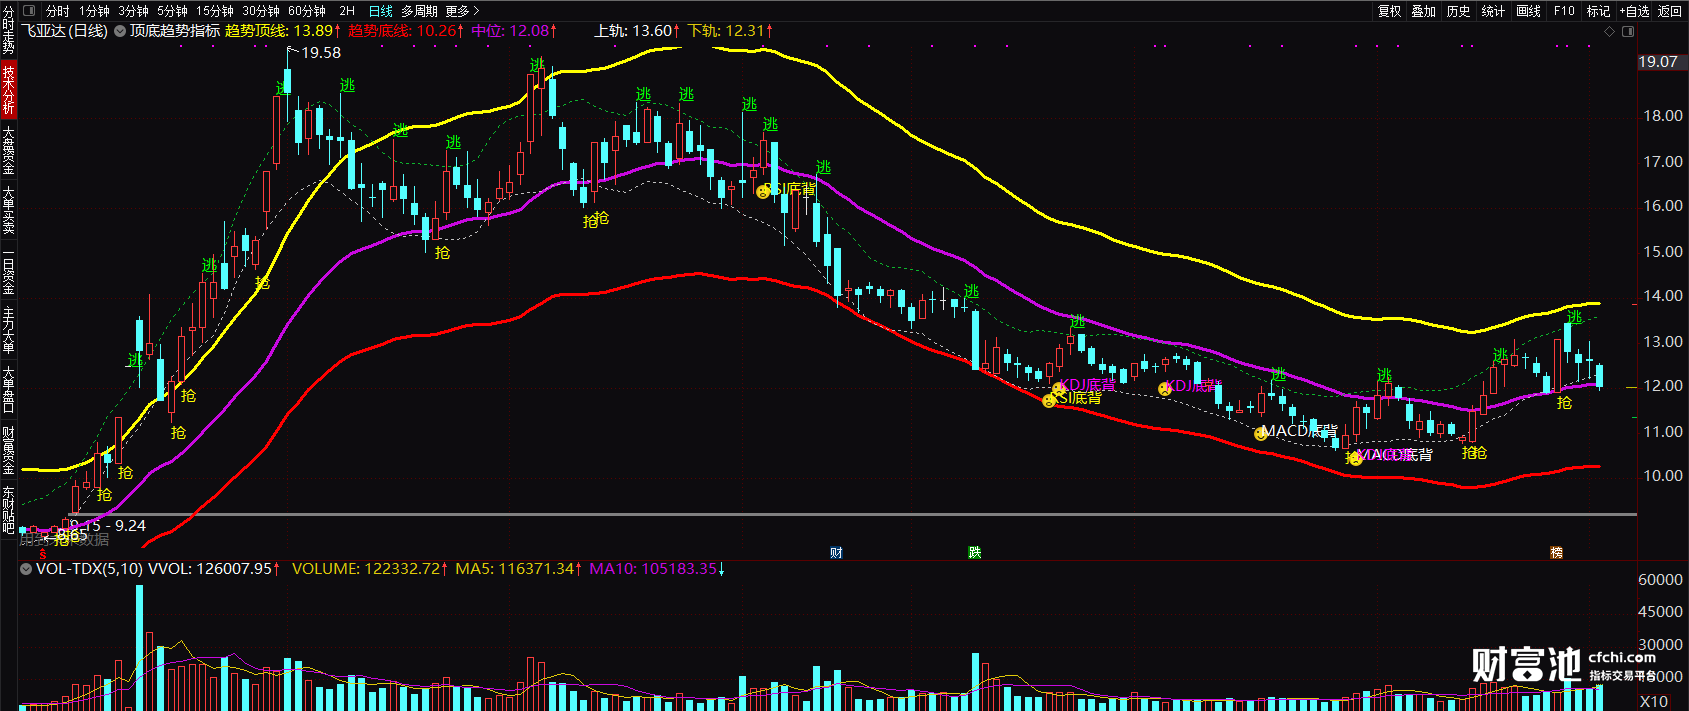Open the 历史 history view

[x=1459, y=11]
